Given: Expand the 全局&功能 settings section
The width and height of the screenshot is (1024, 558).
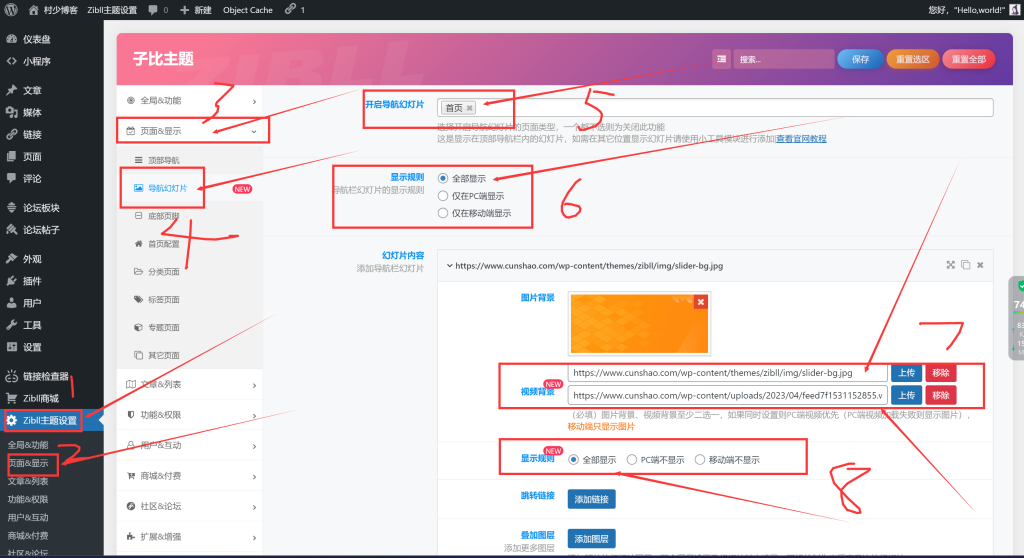Looking at the screenshot, I should pos(189,101).
